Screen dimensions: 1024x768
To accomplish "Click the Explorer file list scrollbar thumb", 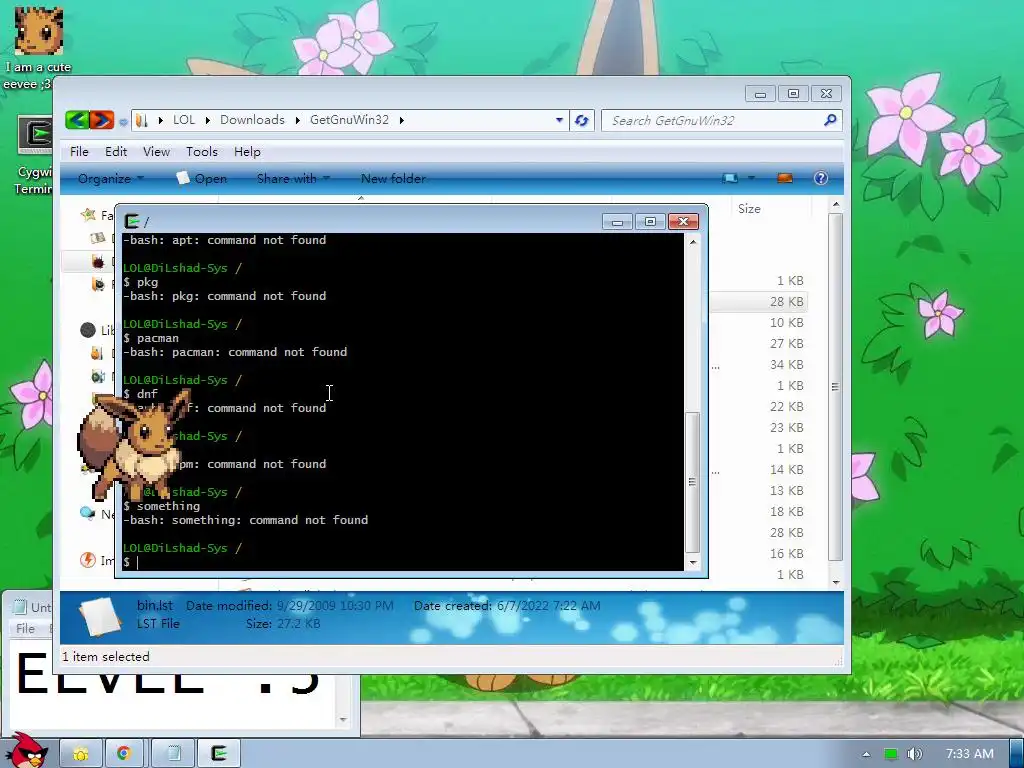I will [x=835, y=387].
